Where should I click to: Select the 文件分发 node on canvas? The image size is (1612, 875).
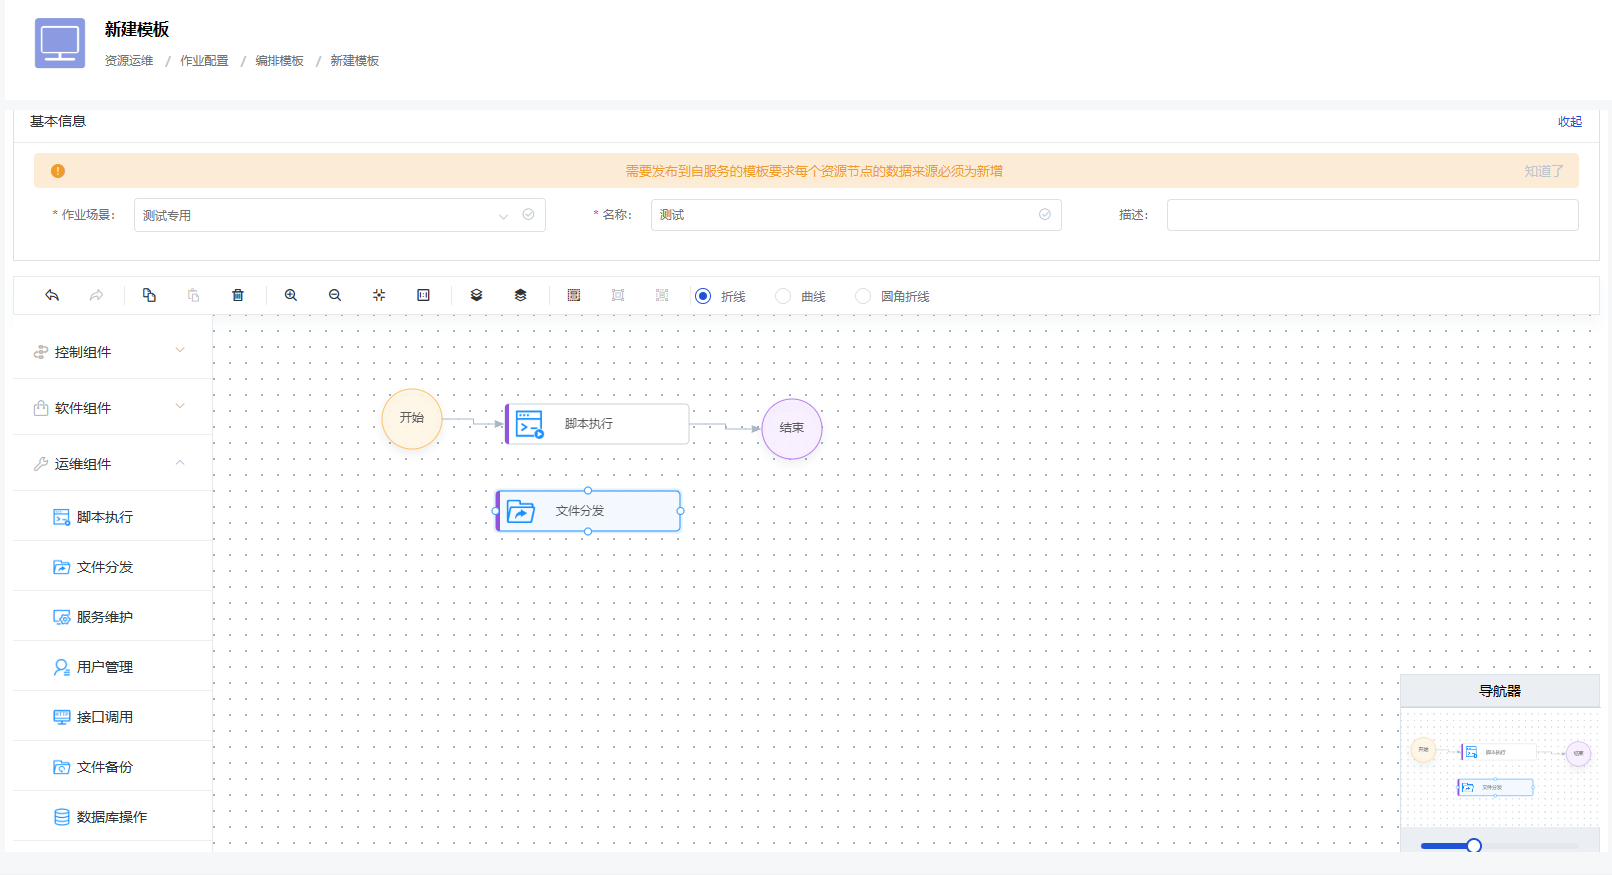588,511
